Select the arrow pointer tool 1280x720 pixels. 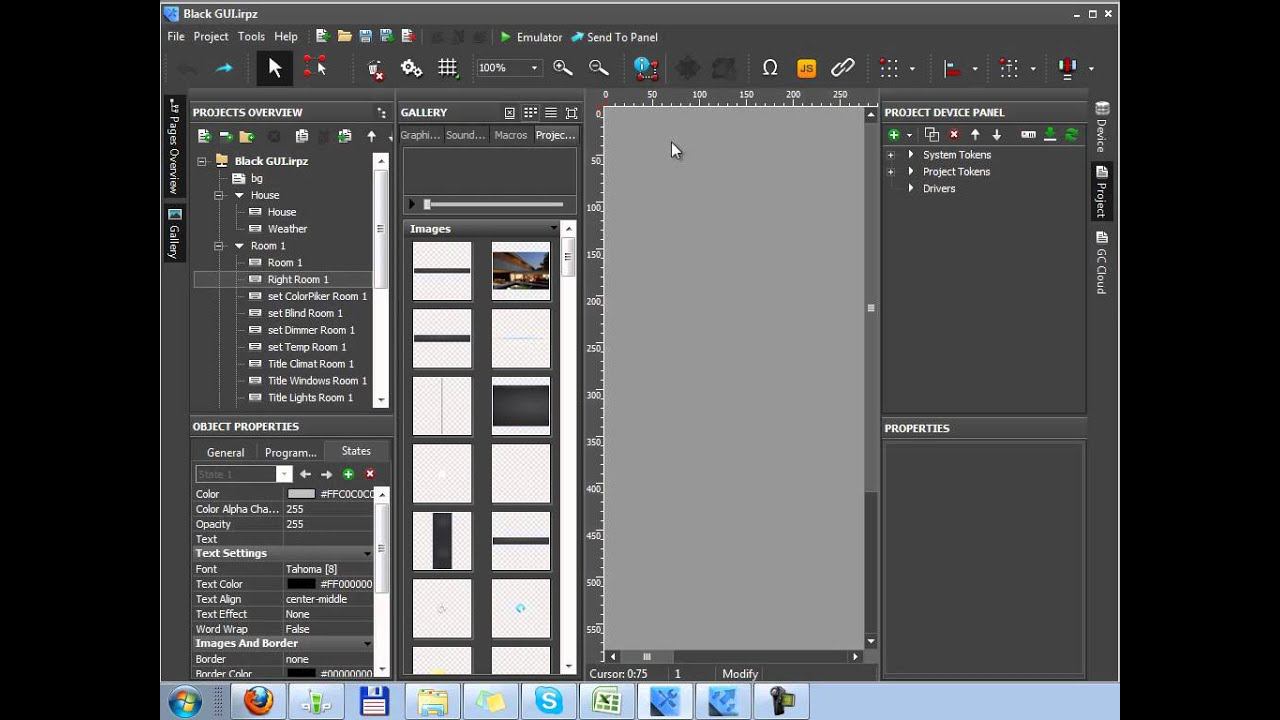pyautogui.click(x=275, y=68)
